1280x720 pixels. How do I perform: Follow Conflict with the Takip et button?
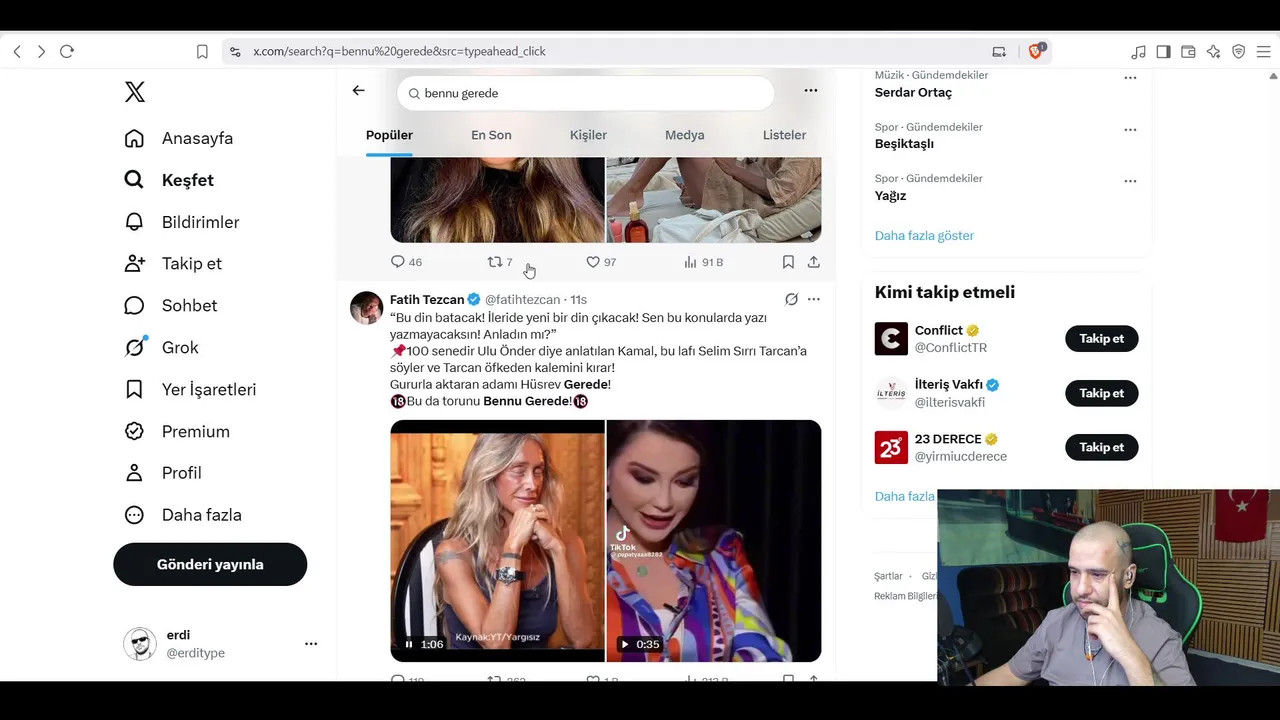coord(1102,339)
